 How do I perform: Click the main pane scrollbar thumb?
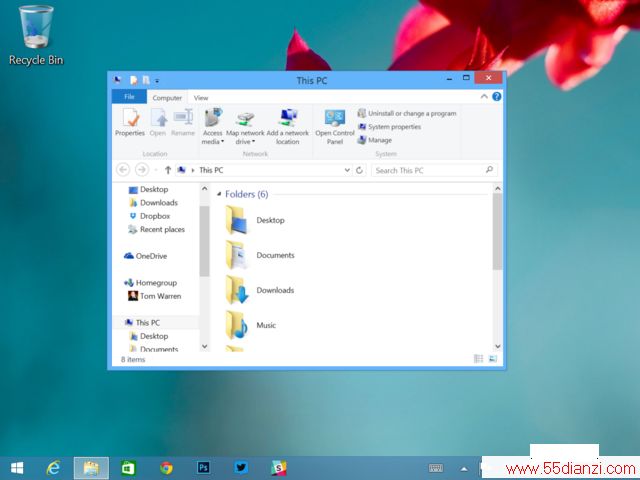(x=498, y=231)
